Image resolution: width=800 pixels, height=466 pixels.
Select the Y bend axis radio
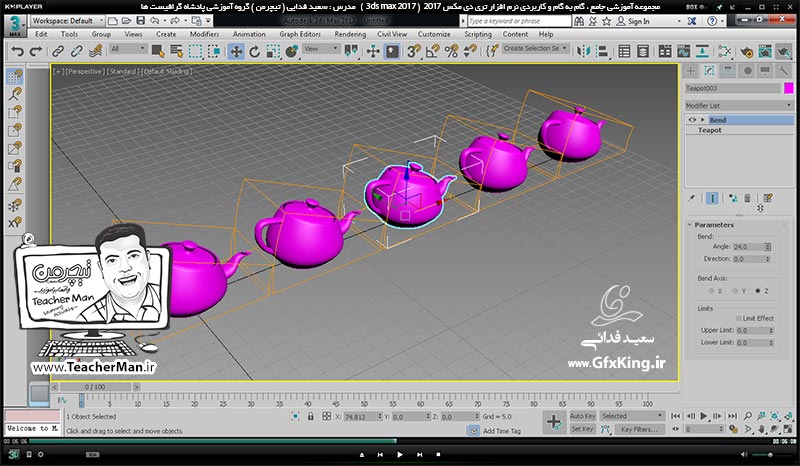(735, 291)
